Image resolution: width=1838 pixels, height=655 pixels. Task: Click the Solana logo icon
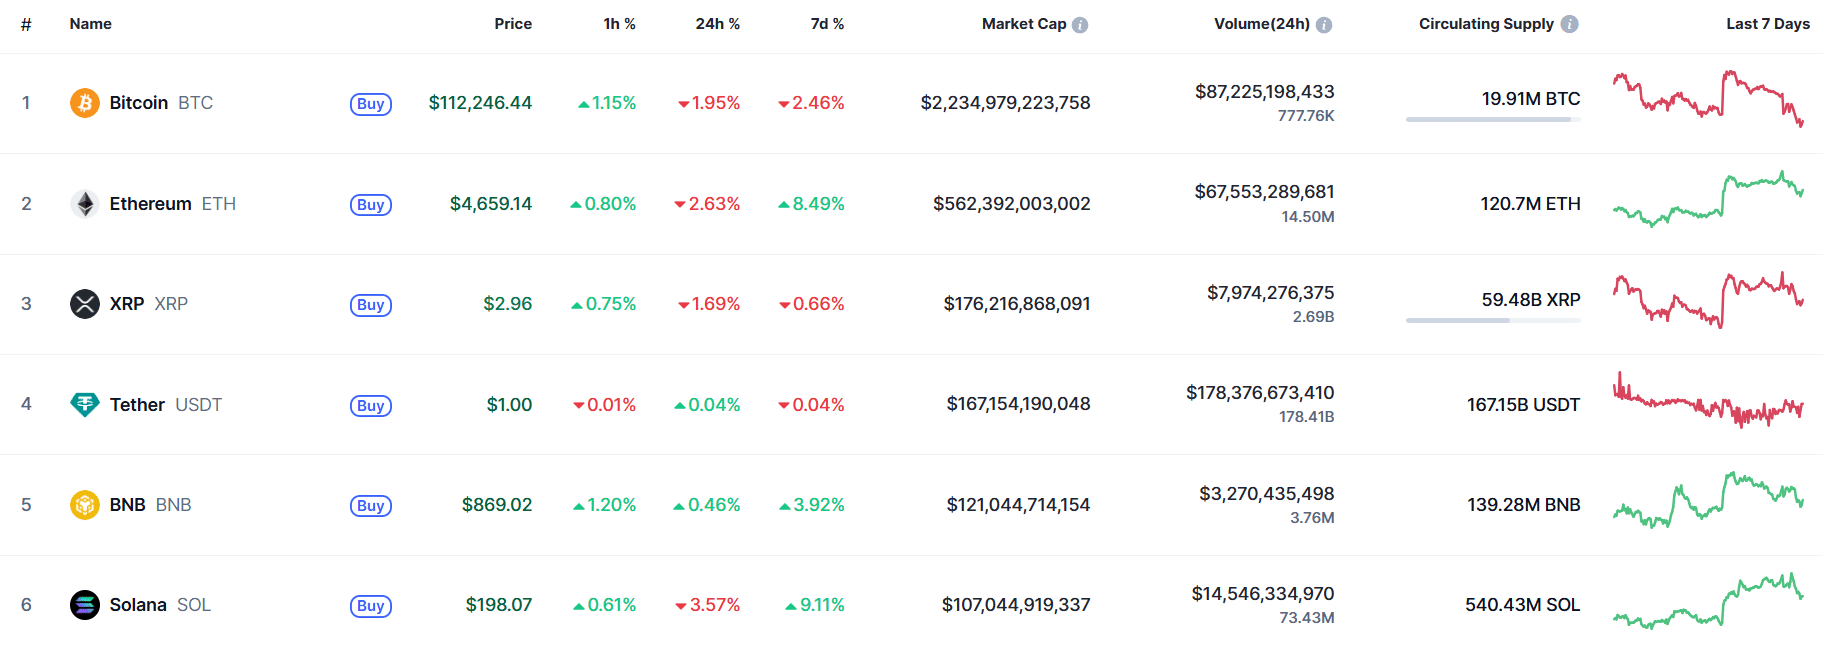tap(84, 605)
